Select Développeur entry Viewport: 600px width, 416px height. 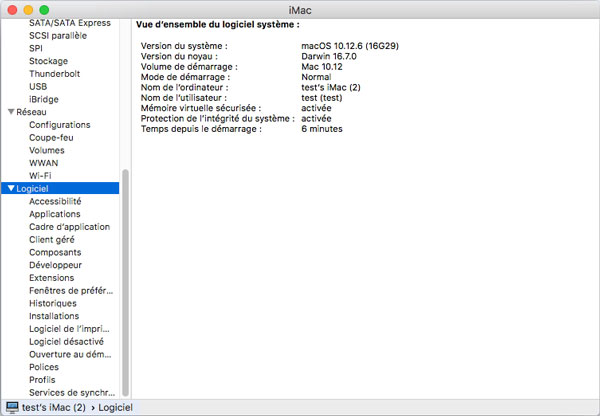[55, 265]
